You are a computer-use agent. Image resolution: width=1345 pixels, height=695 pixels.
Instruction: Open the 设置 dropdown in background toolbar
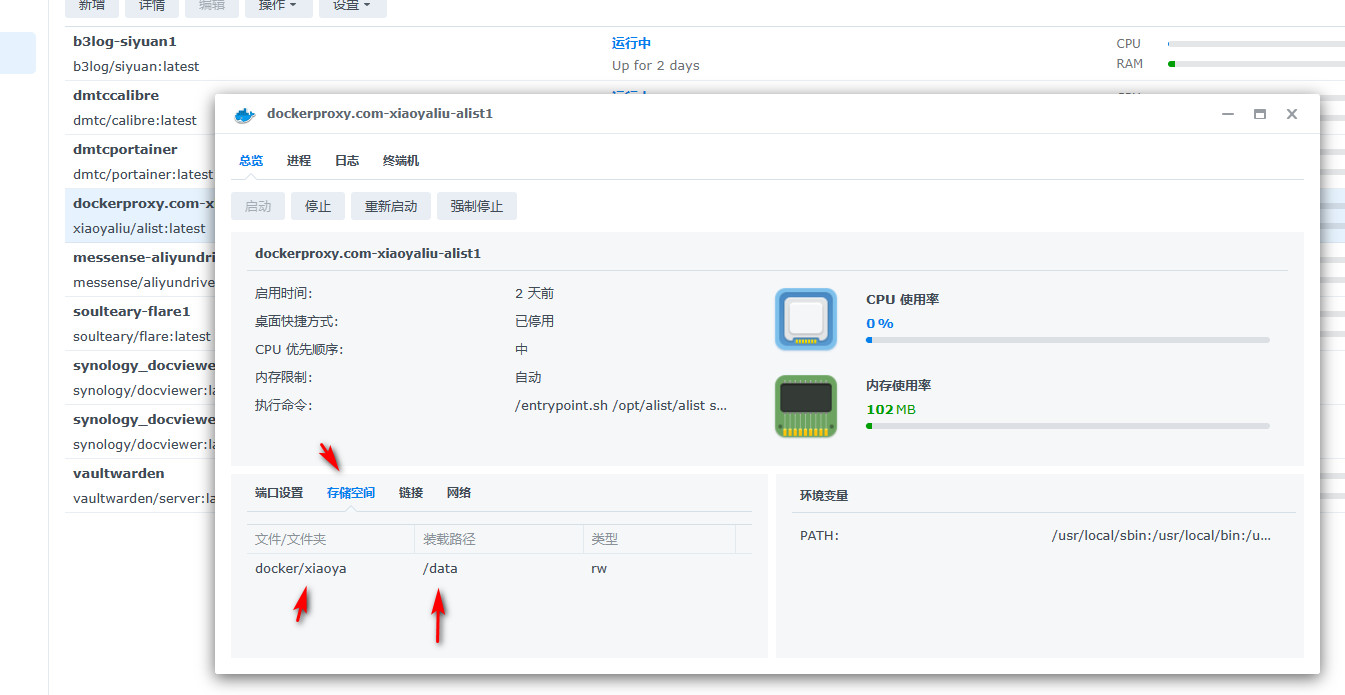(352, 6)
